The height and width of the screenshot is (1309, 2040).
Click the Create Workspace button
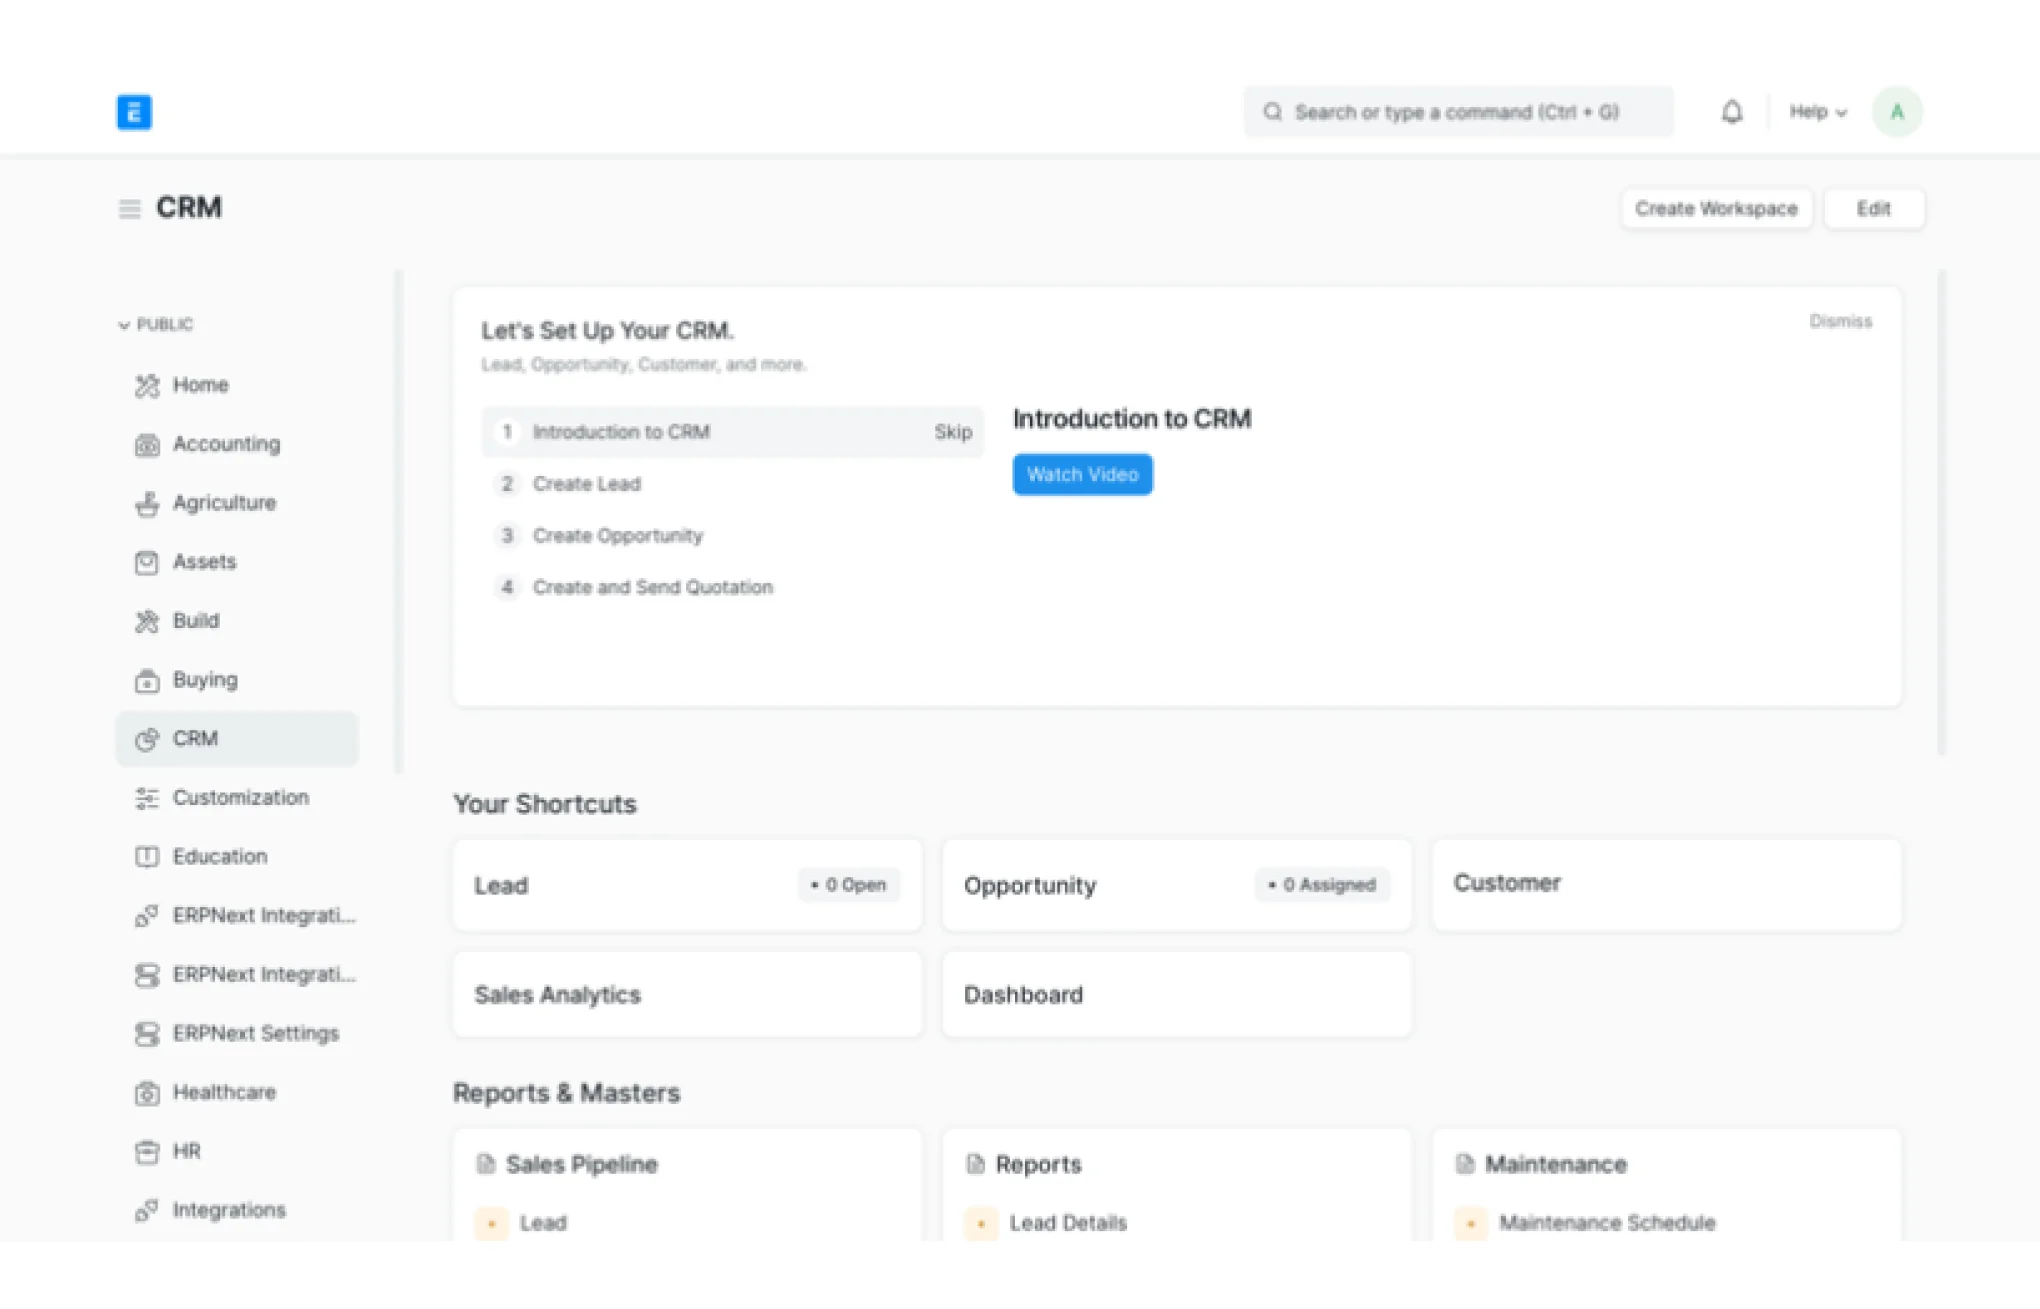click(1716, 208)
